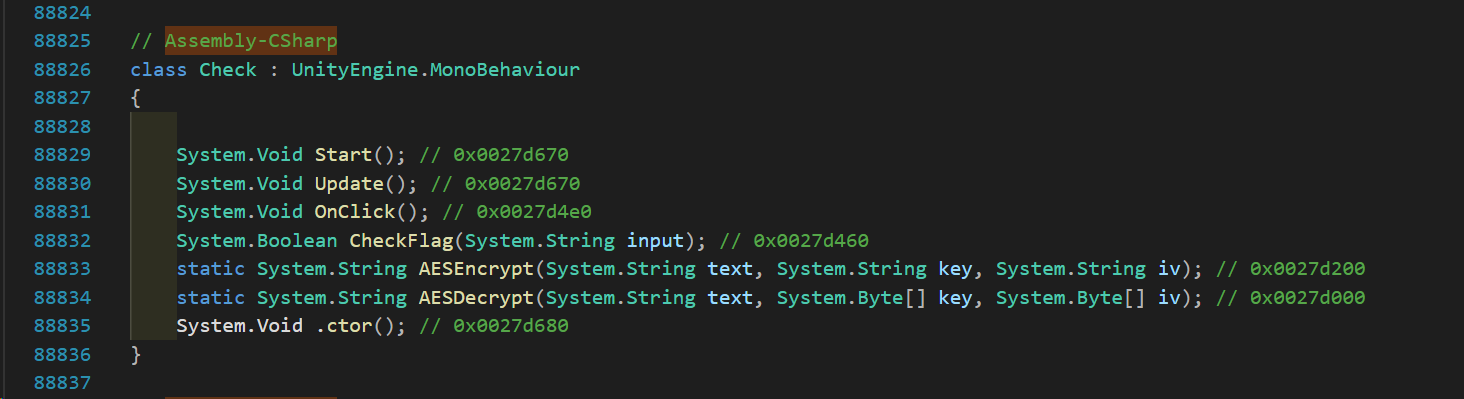
Task: Click the closing brace on line 88836
Action: 136,355
